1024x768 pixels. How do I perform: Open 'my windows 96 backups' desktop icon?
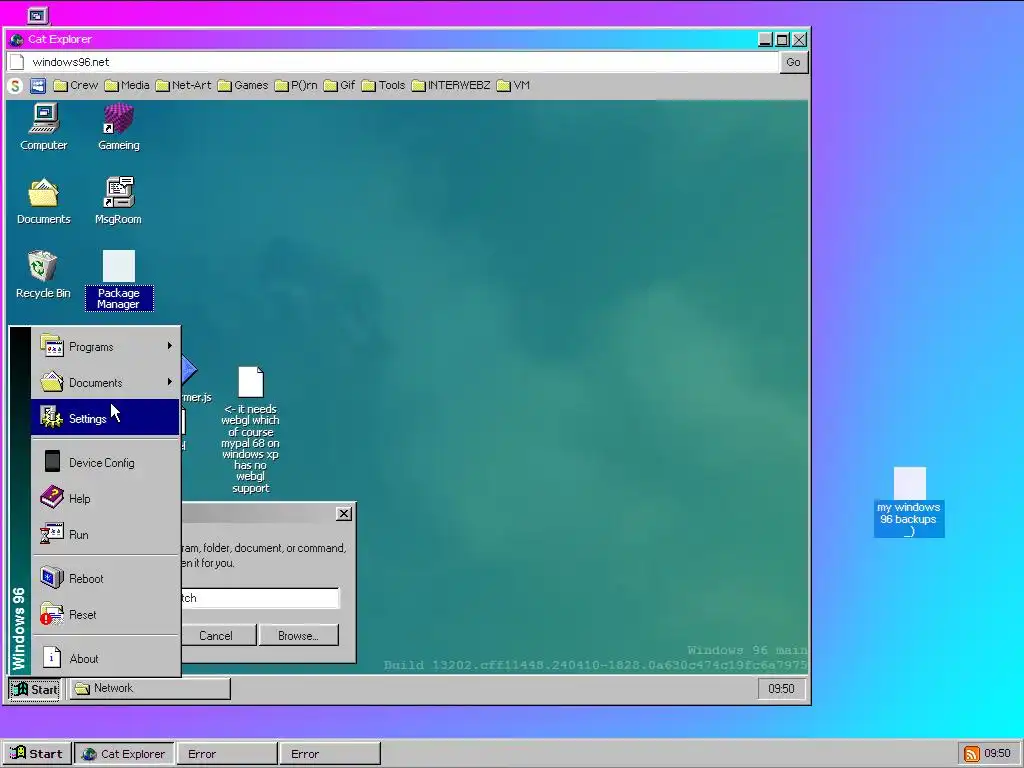pyautogui.click(x=909, y=502)
